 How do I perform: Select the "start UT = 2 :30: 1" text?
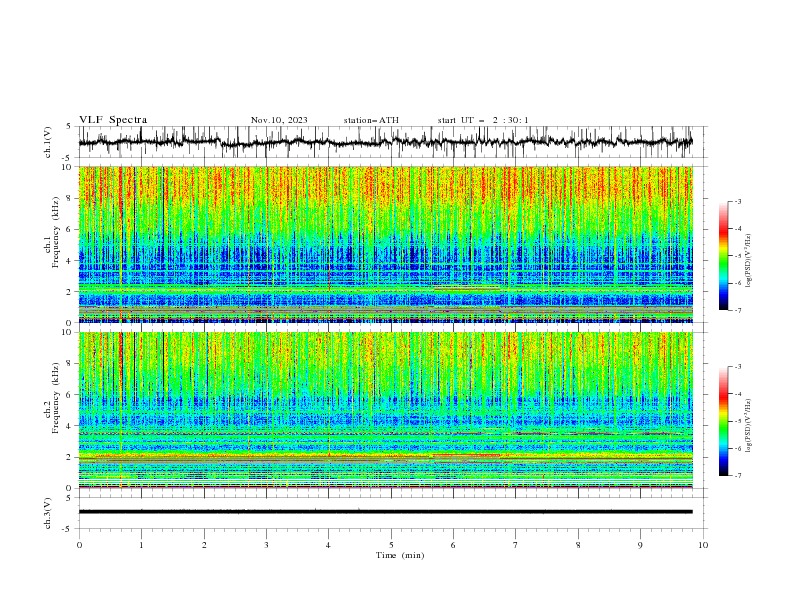click(x=483, y=120)
